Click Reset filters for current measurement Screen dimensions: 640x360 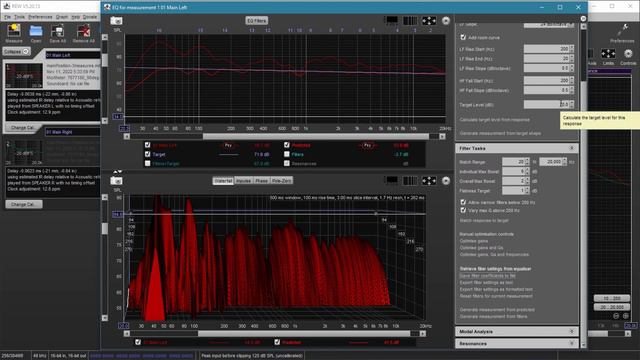[x=496, y=296]
